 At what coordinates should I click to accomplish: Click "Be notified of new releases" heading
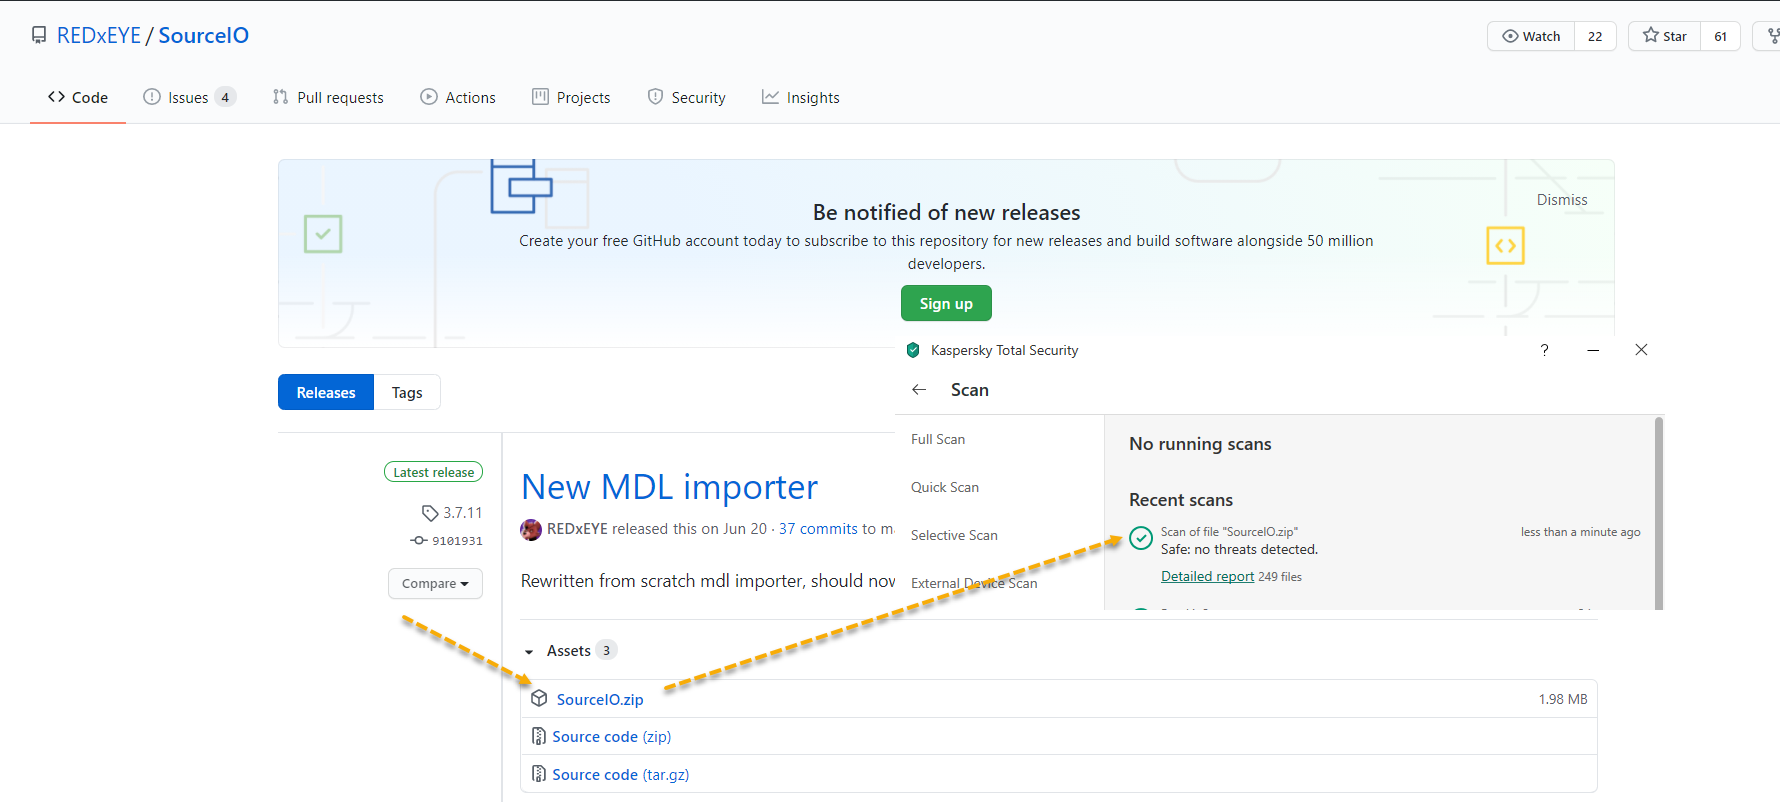[x=946, y=212]
